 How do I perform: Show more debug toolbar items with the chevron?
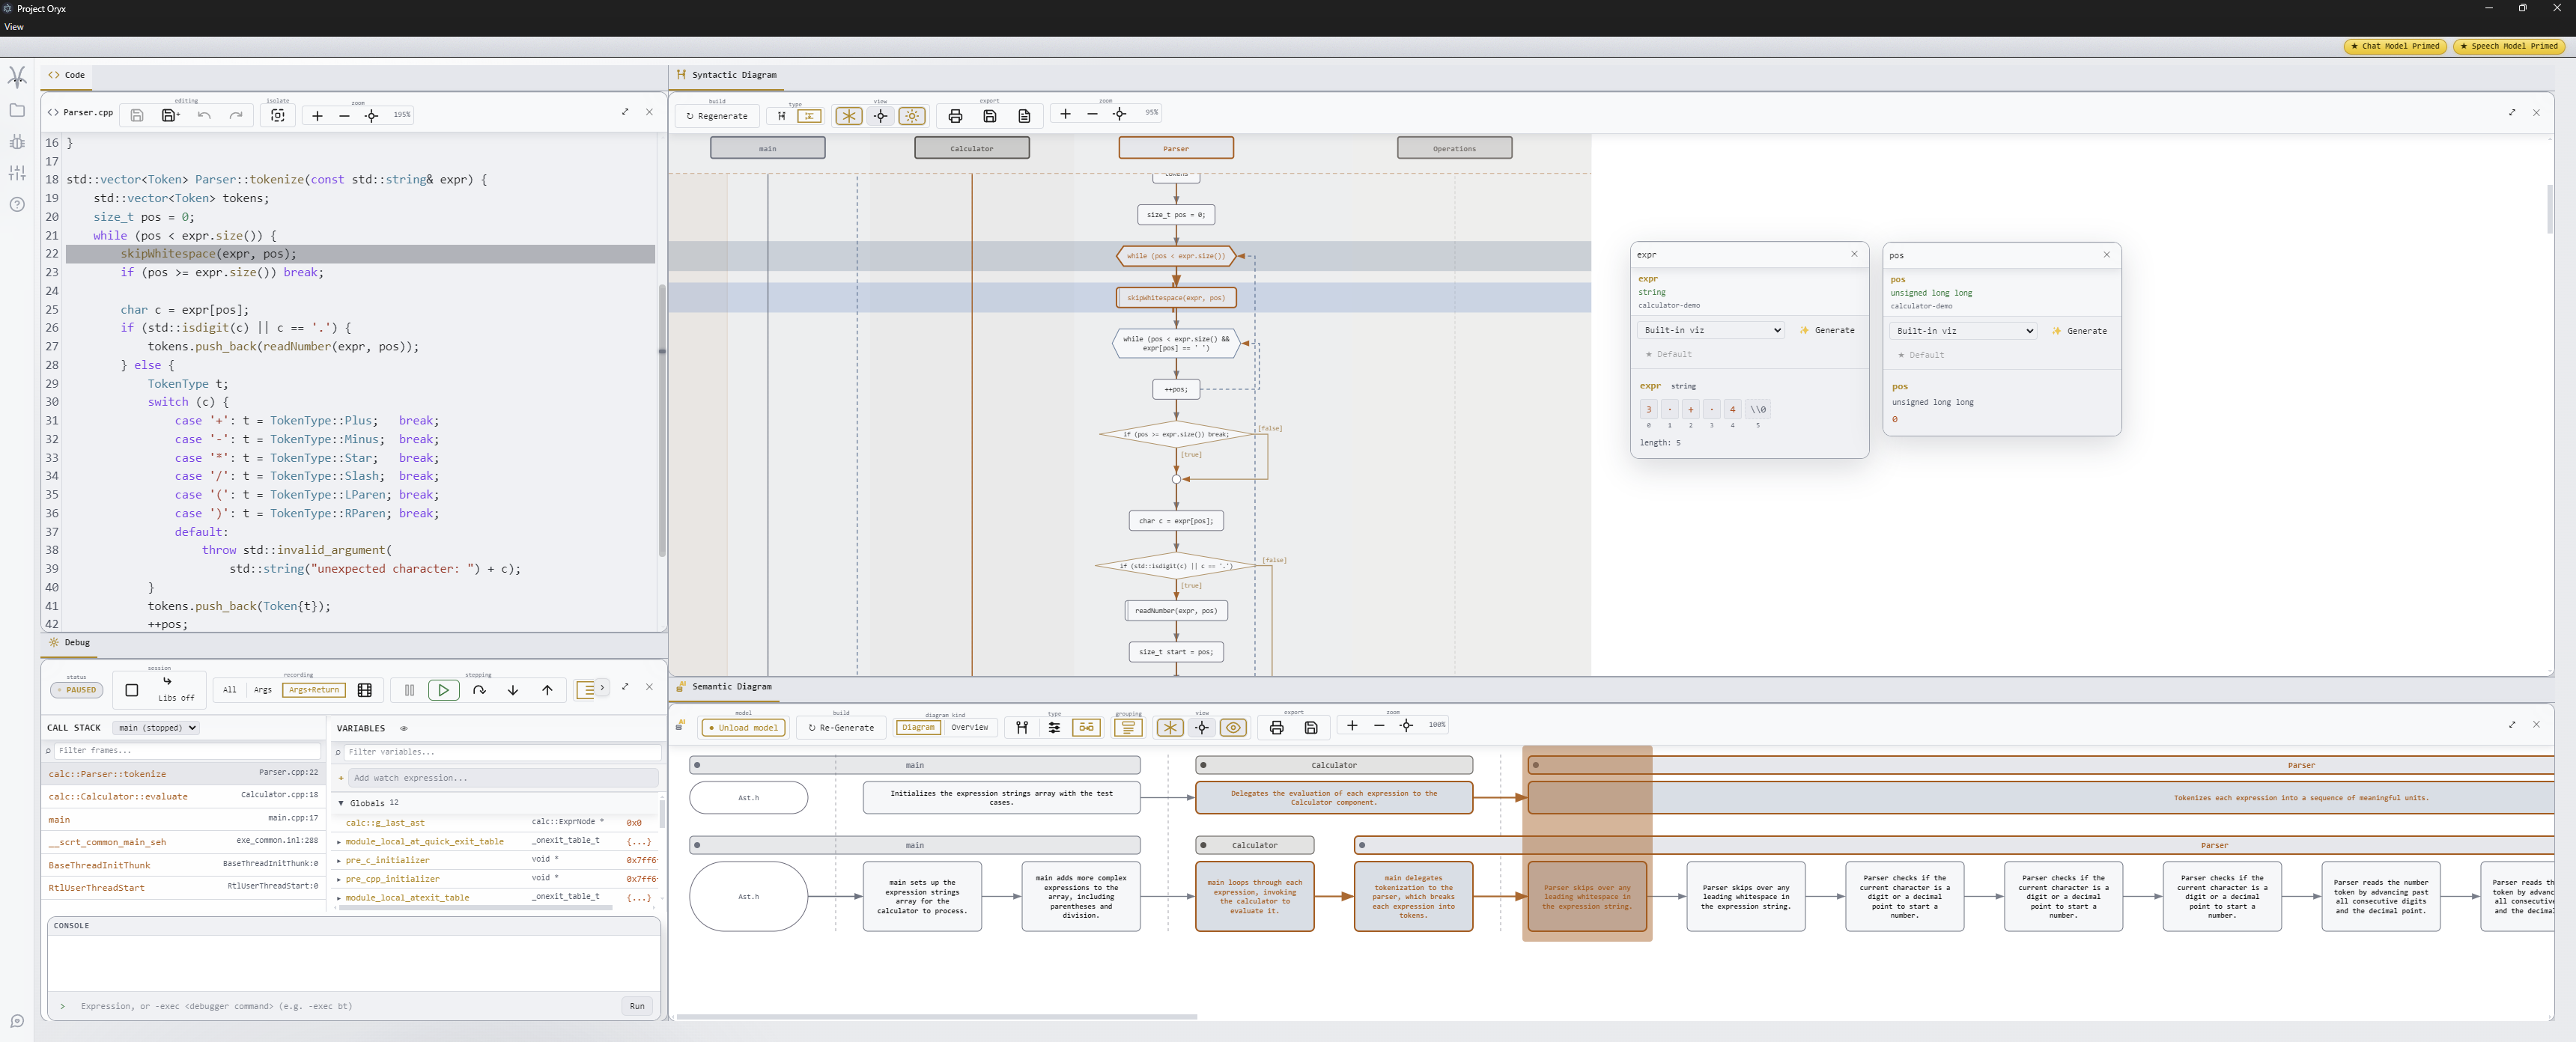tap(602, 688)
